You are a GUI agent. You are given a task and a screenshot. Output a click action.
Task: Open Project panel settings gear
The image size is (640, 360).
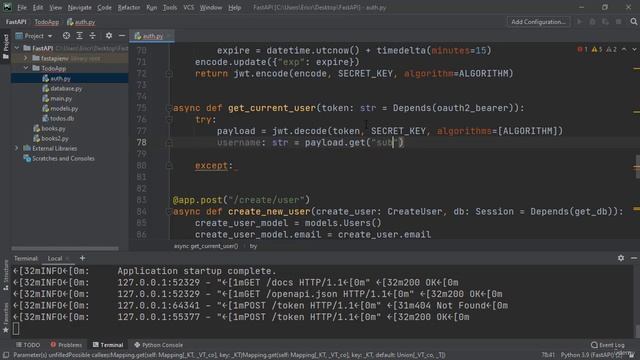(109, 36)
